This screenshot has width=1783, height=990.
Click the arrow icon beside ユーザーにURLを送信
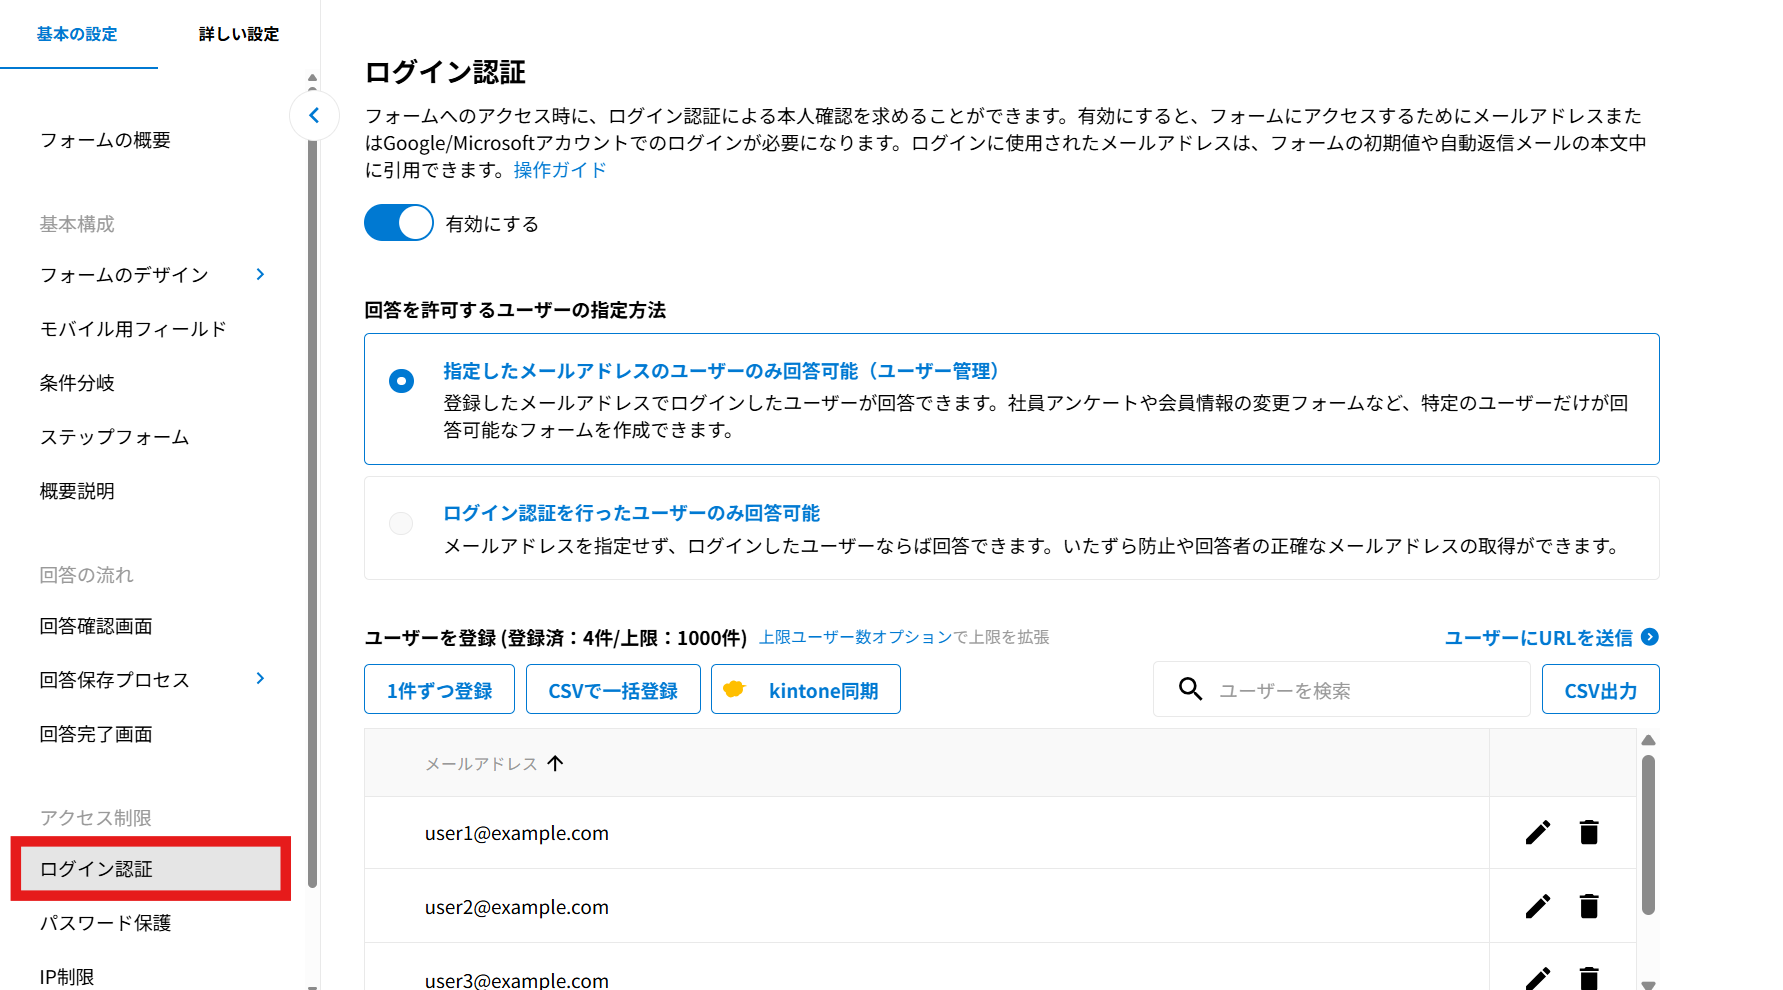point(1650,637)
